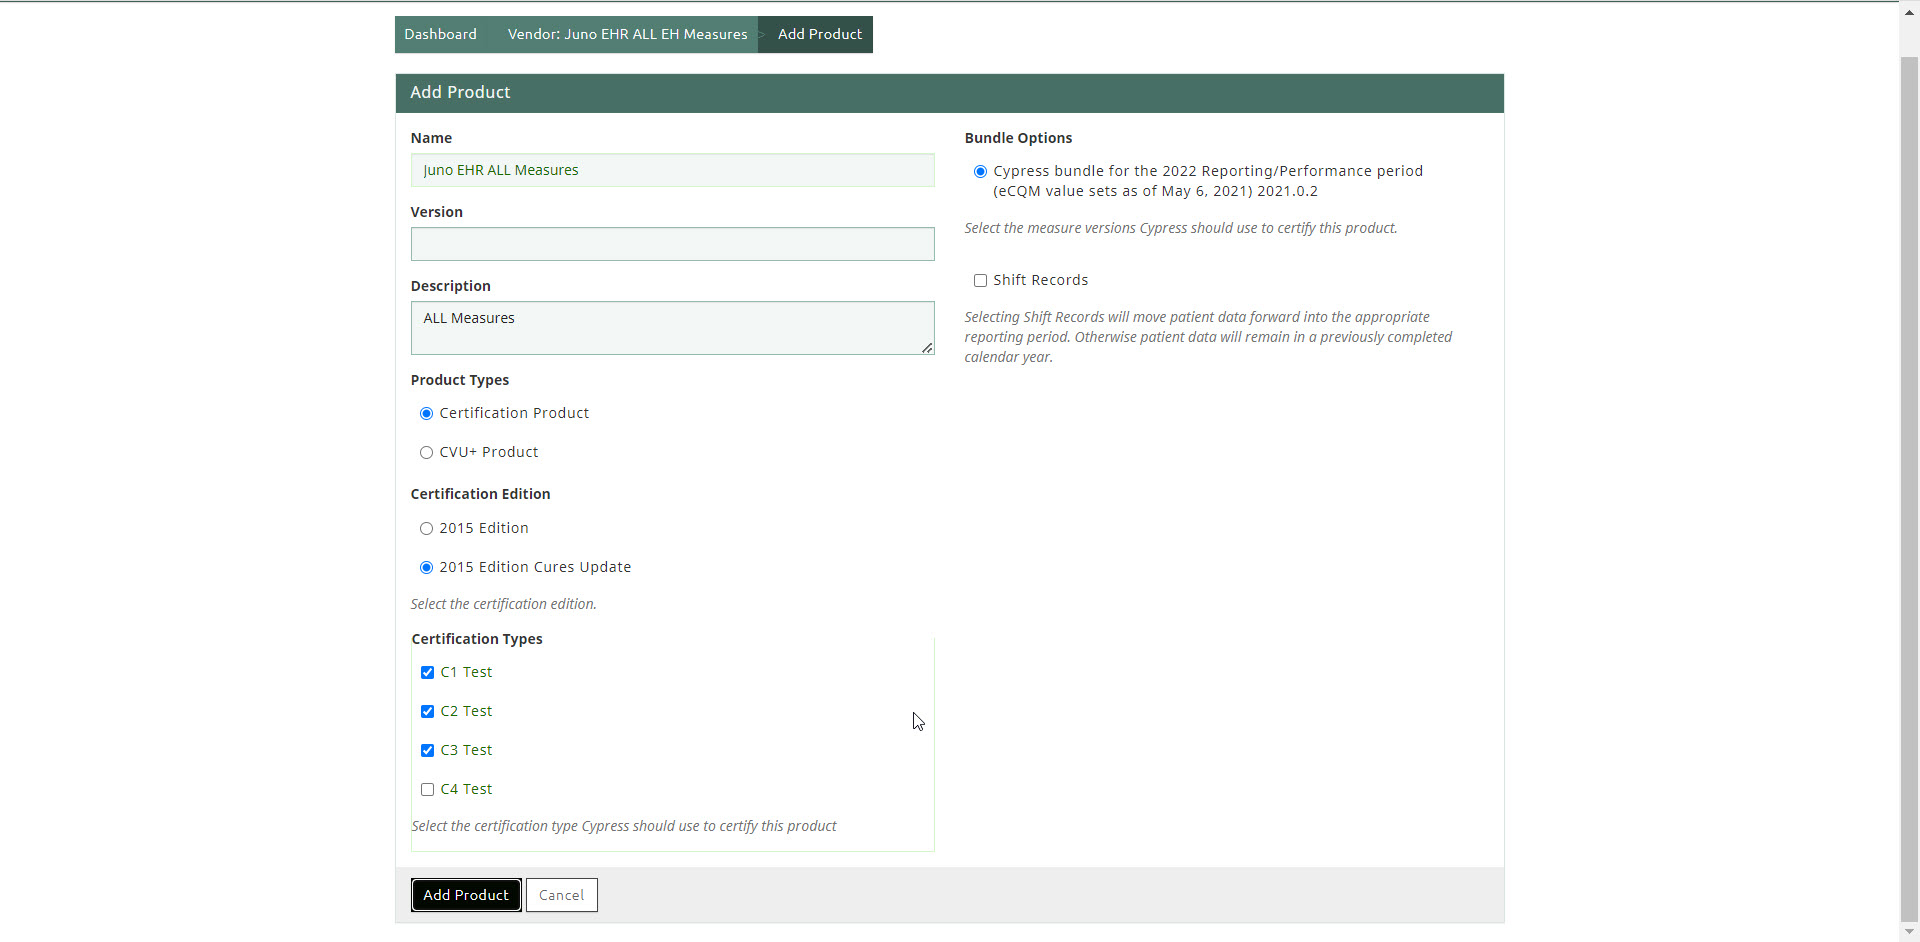The width and height of the screenshot is (1920, 942).
Task: Select the Certification Product radio button
Action: pos(427,414)
